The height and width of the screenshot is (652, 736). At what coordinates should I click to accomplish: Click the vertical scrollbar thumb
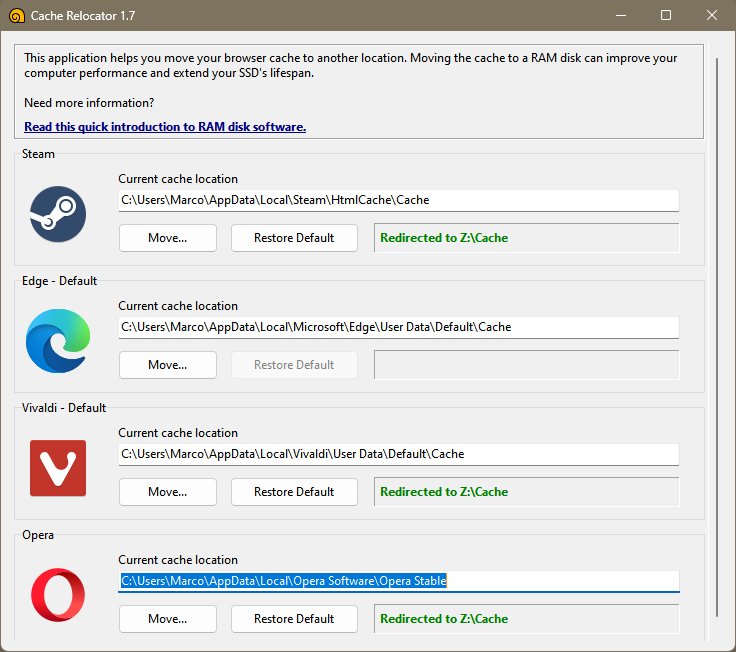click(x=717, y=337)
